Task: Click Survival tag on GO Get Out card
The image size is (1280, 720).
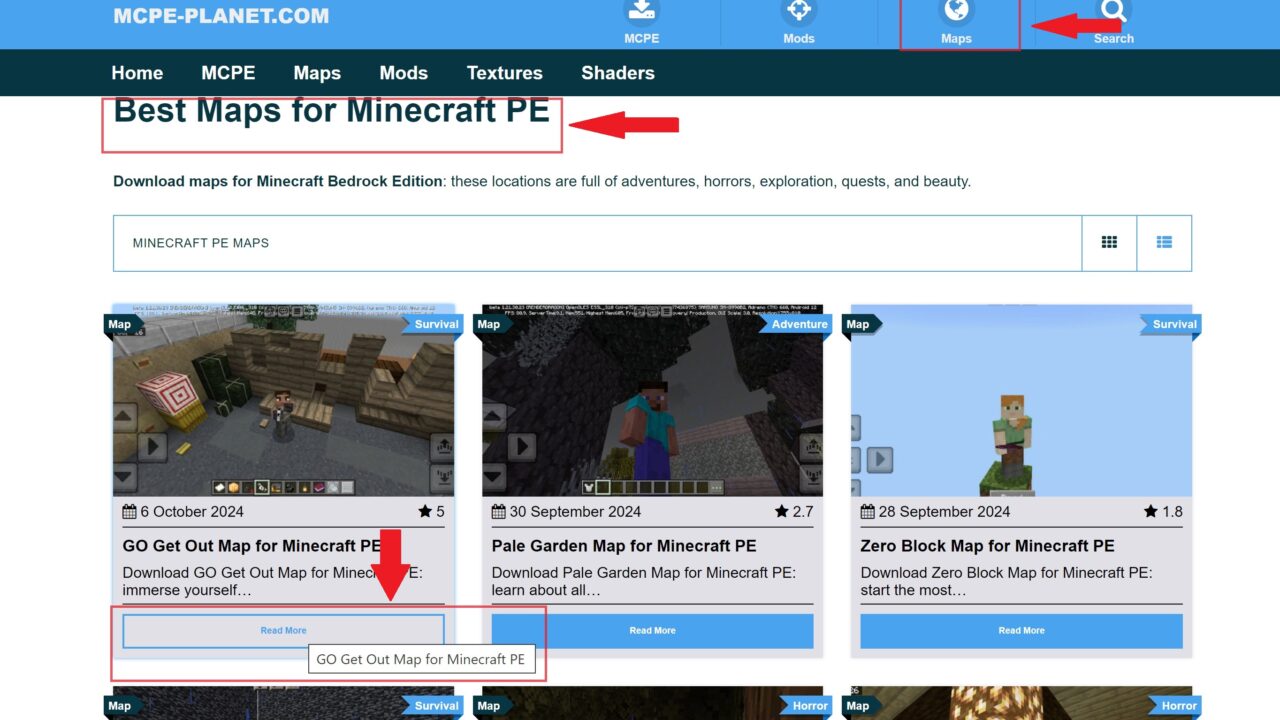Action: point(433,324)
